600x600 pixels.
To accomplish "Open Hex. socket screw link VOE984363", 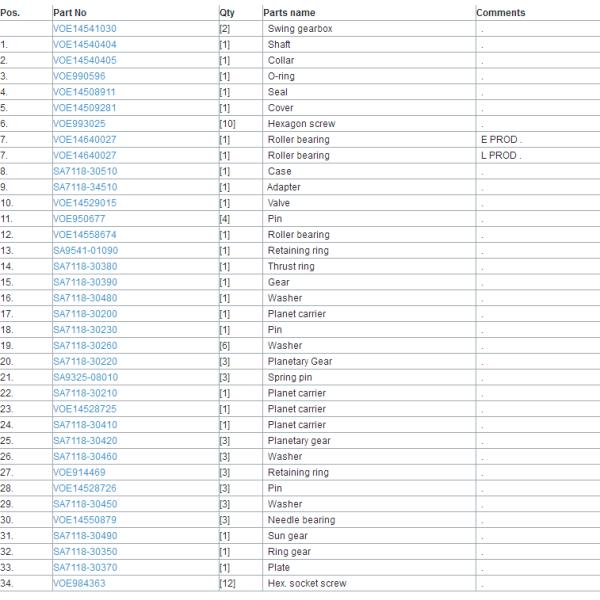I will [80, 583].
